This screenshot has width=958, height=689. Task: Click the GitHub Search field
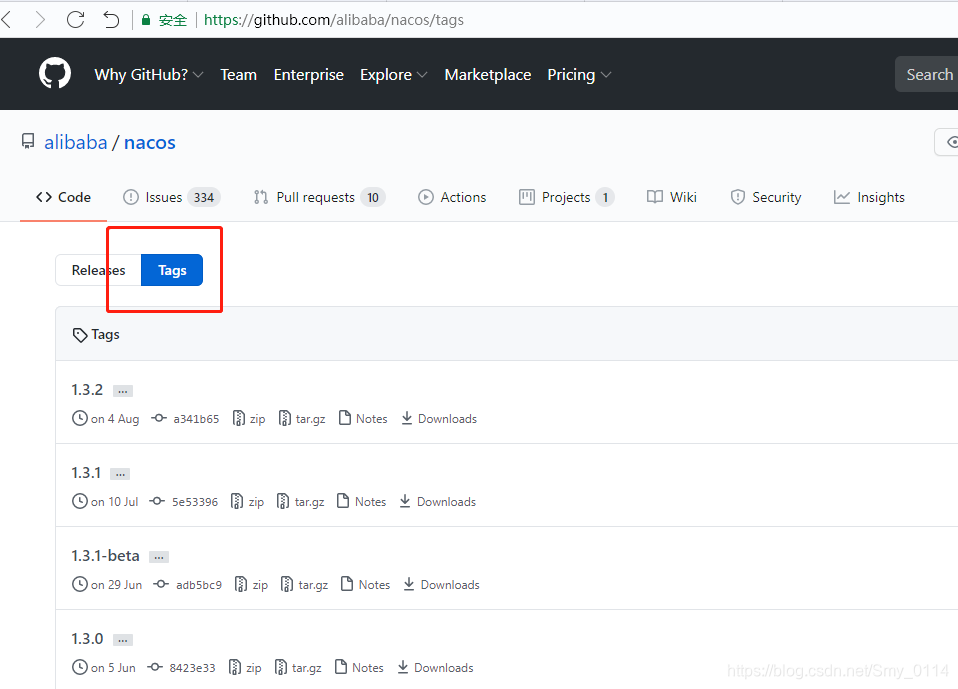(926, 75)
